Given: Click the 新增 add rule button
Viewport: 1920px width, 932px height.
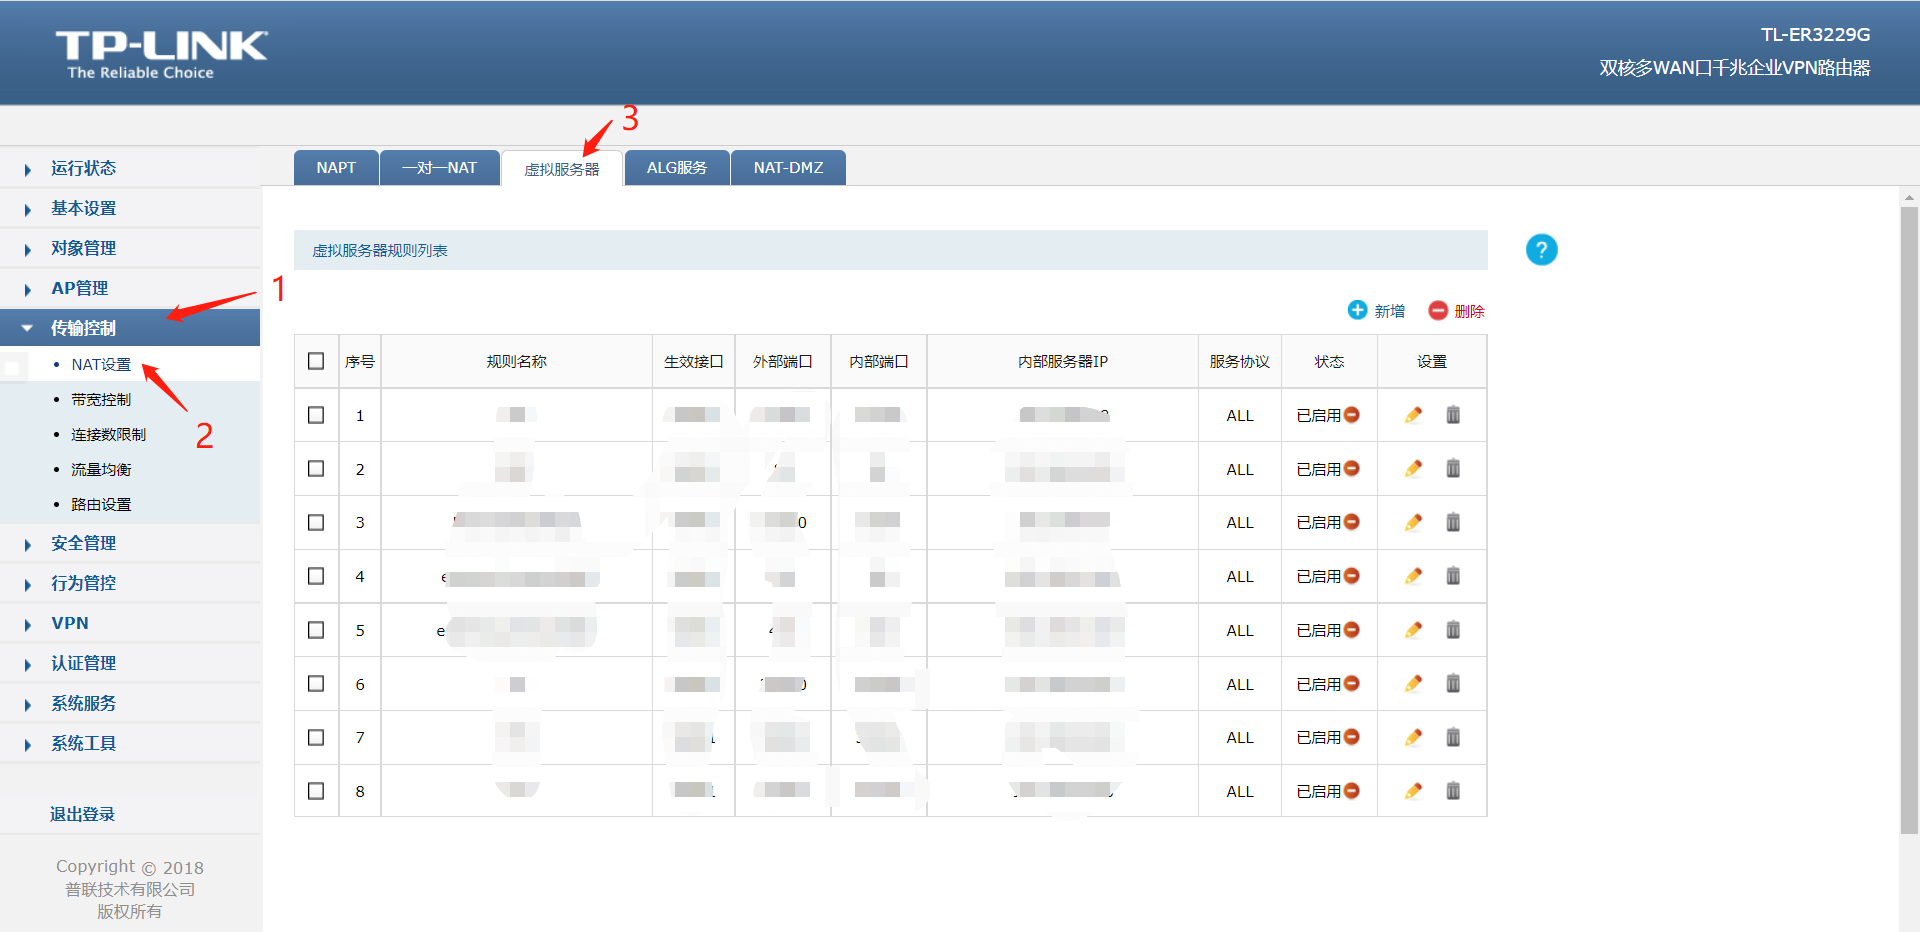Looking at the screenshot, I should click(x=1376, y=311).
